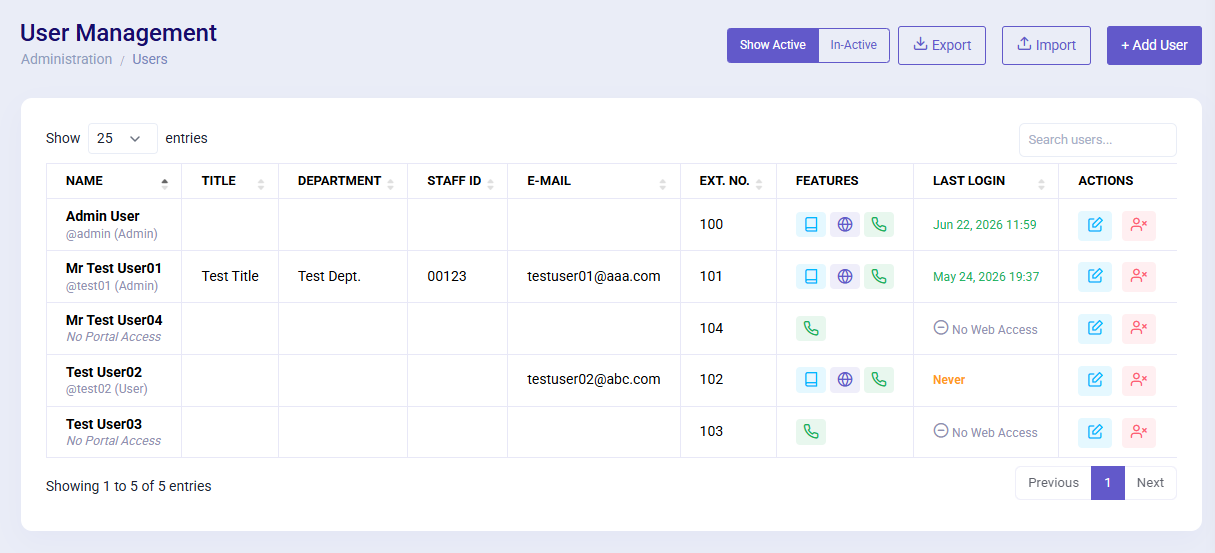Click the phone feature icon for Admin User
This screenshot has width=1215, height=553.
879,225
